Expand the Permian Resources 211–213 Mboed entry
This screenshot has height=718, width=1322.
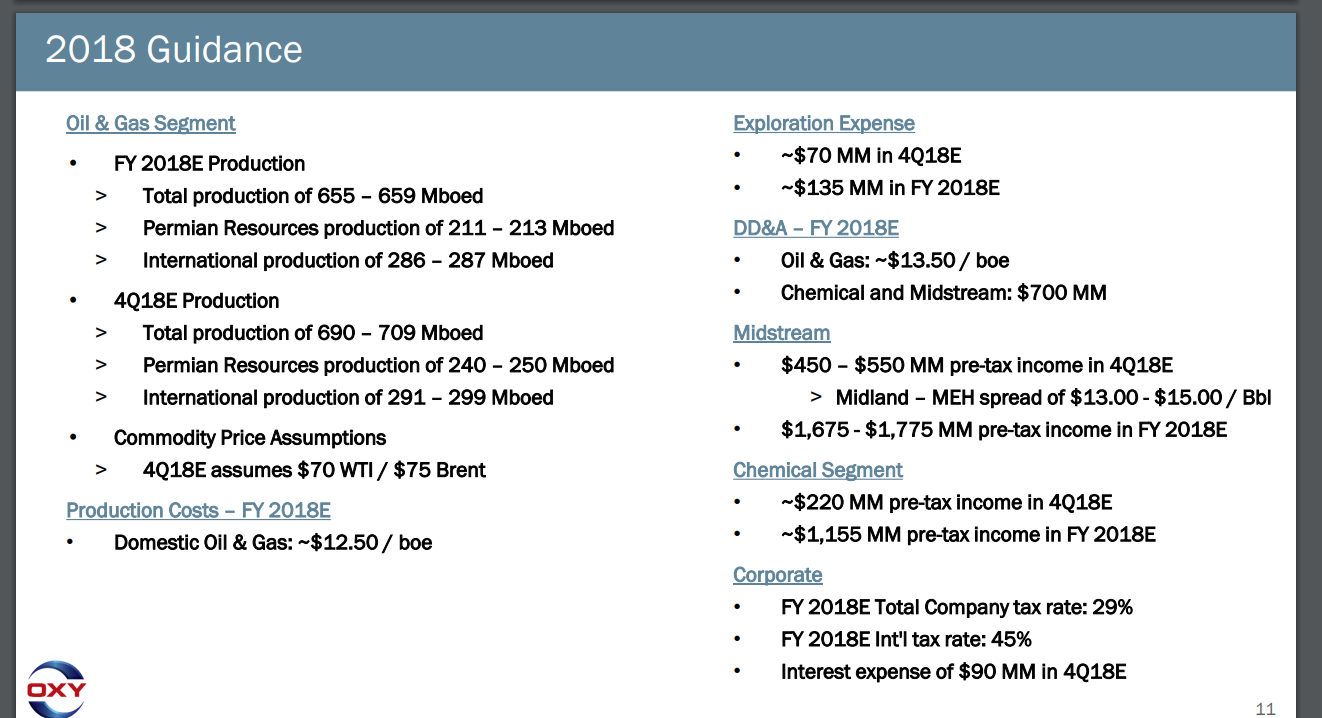click(x=379, y=228)
